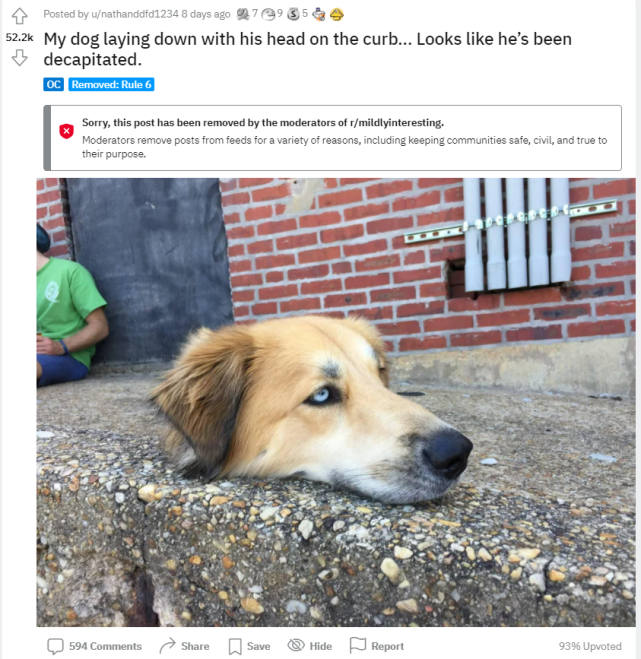641x659 pixels.
Task: Open user profile u/nathanddfd1234
Action: click(x=135, y=14)
